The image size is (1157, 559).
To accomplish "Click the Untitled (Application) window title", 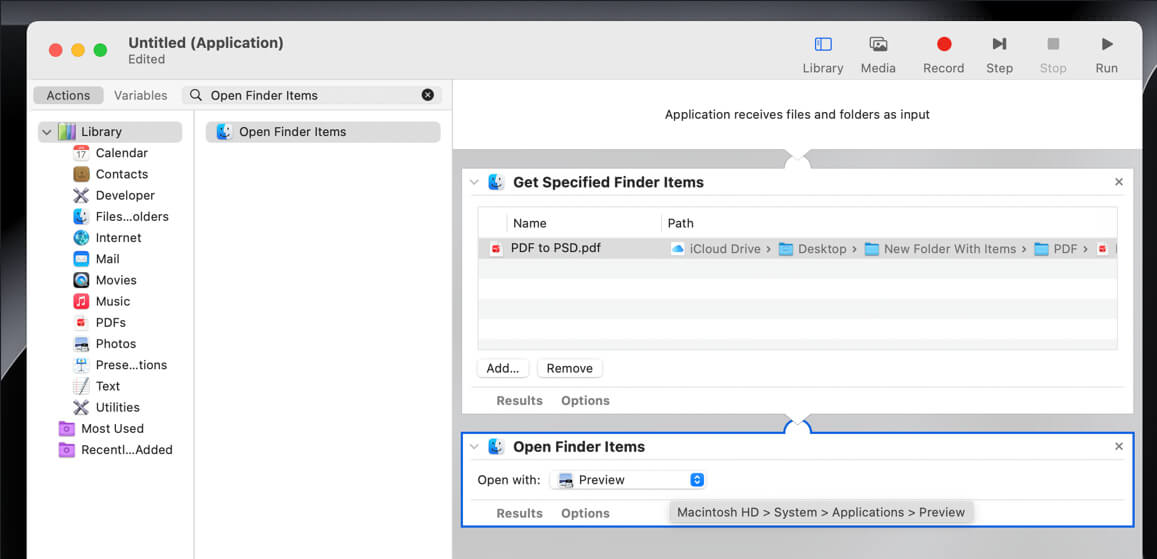I will (x=206, y=43).
